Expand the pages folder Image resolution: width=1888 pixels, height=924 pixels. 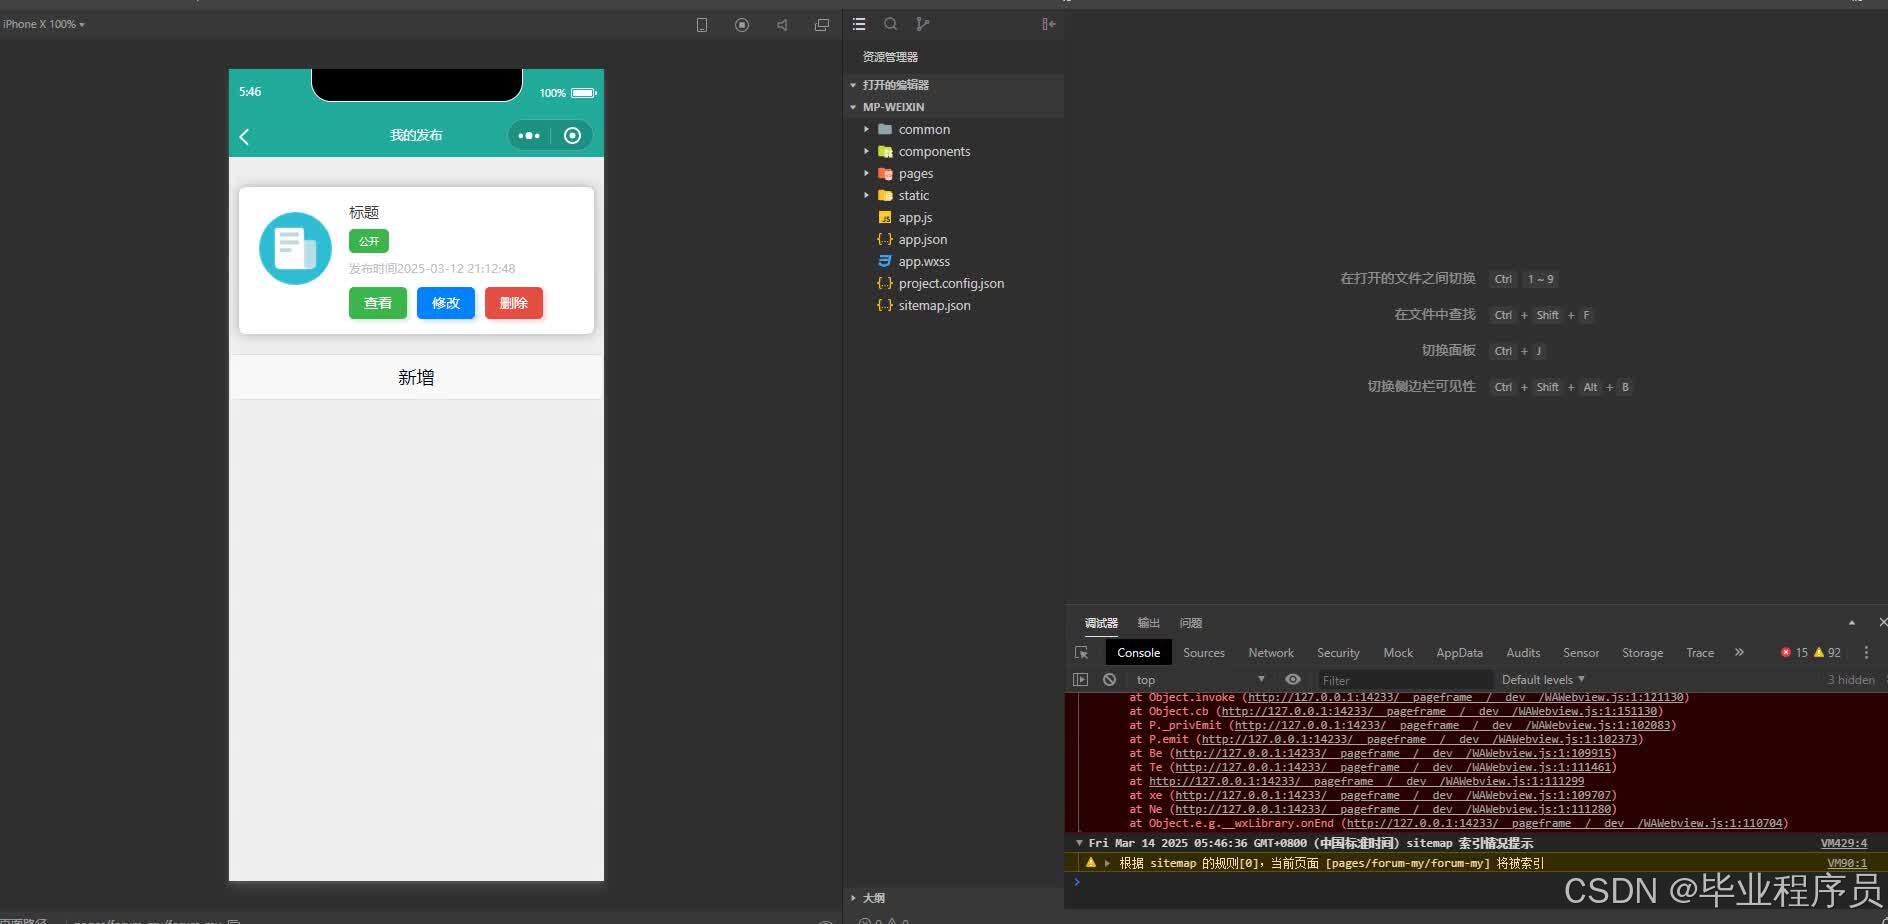866,173
